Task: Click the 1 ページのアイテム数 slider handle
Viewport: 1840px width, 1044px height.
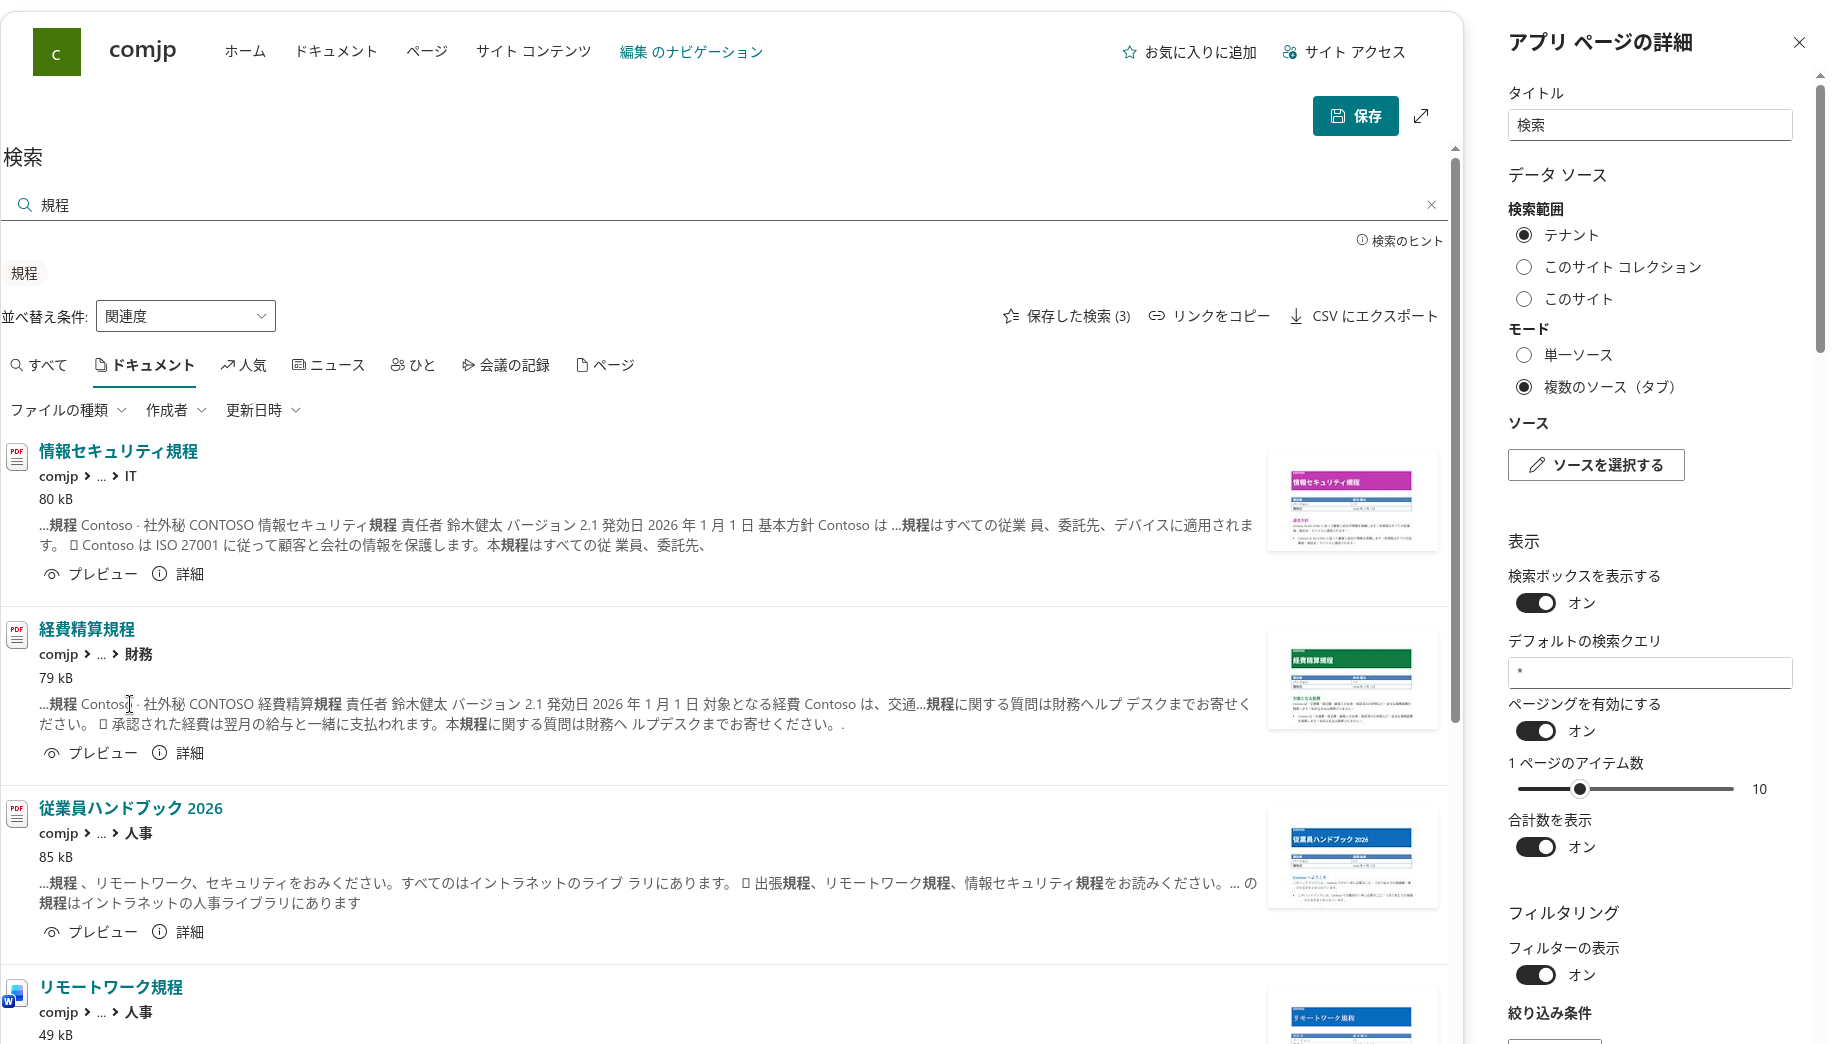Action: coord(1580,789)
